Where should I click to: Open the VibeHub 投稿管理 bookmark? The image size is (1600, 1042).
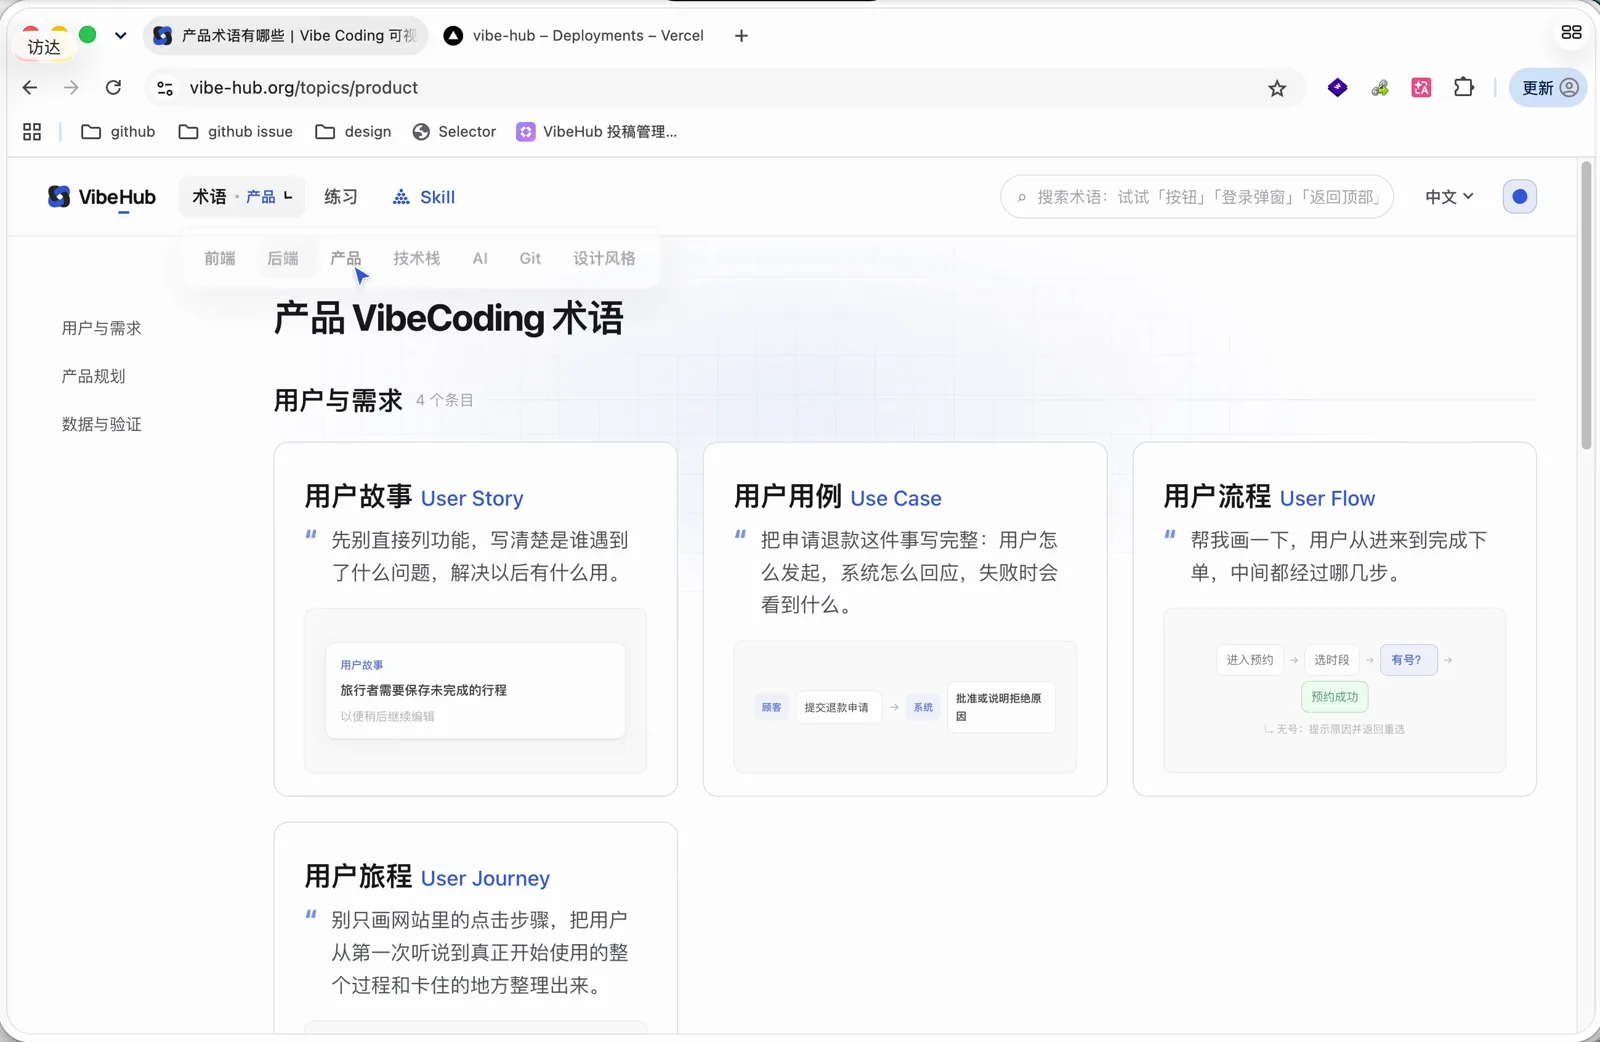[597, 132]
